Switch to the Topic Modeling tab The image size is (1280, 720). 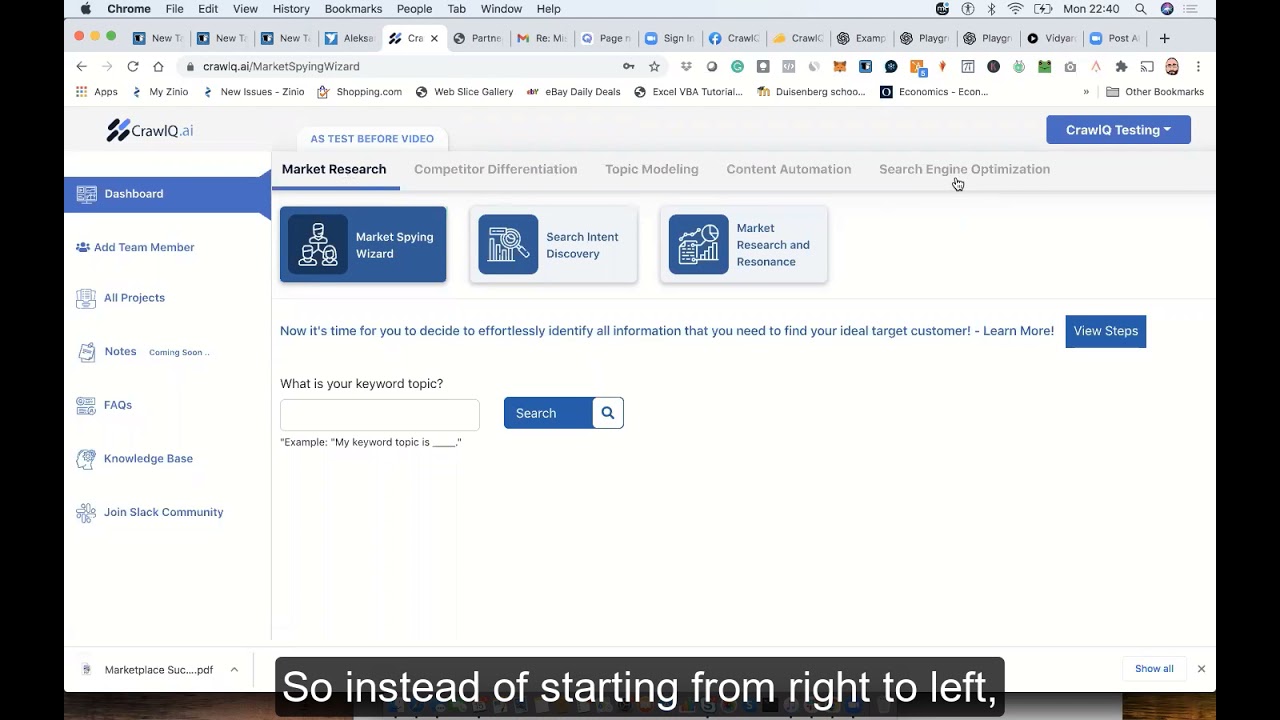(x=651, y=169)
